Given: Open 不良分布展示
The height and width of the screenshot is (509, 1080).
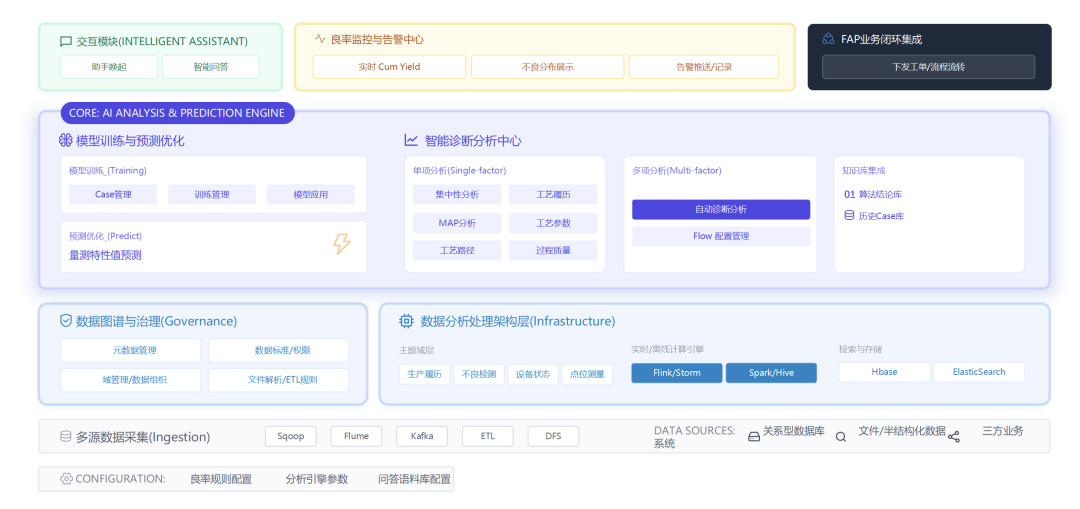Looking at the screenshot, I should [x=548, y=67].
